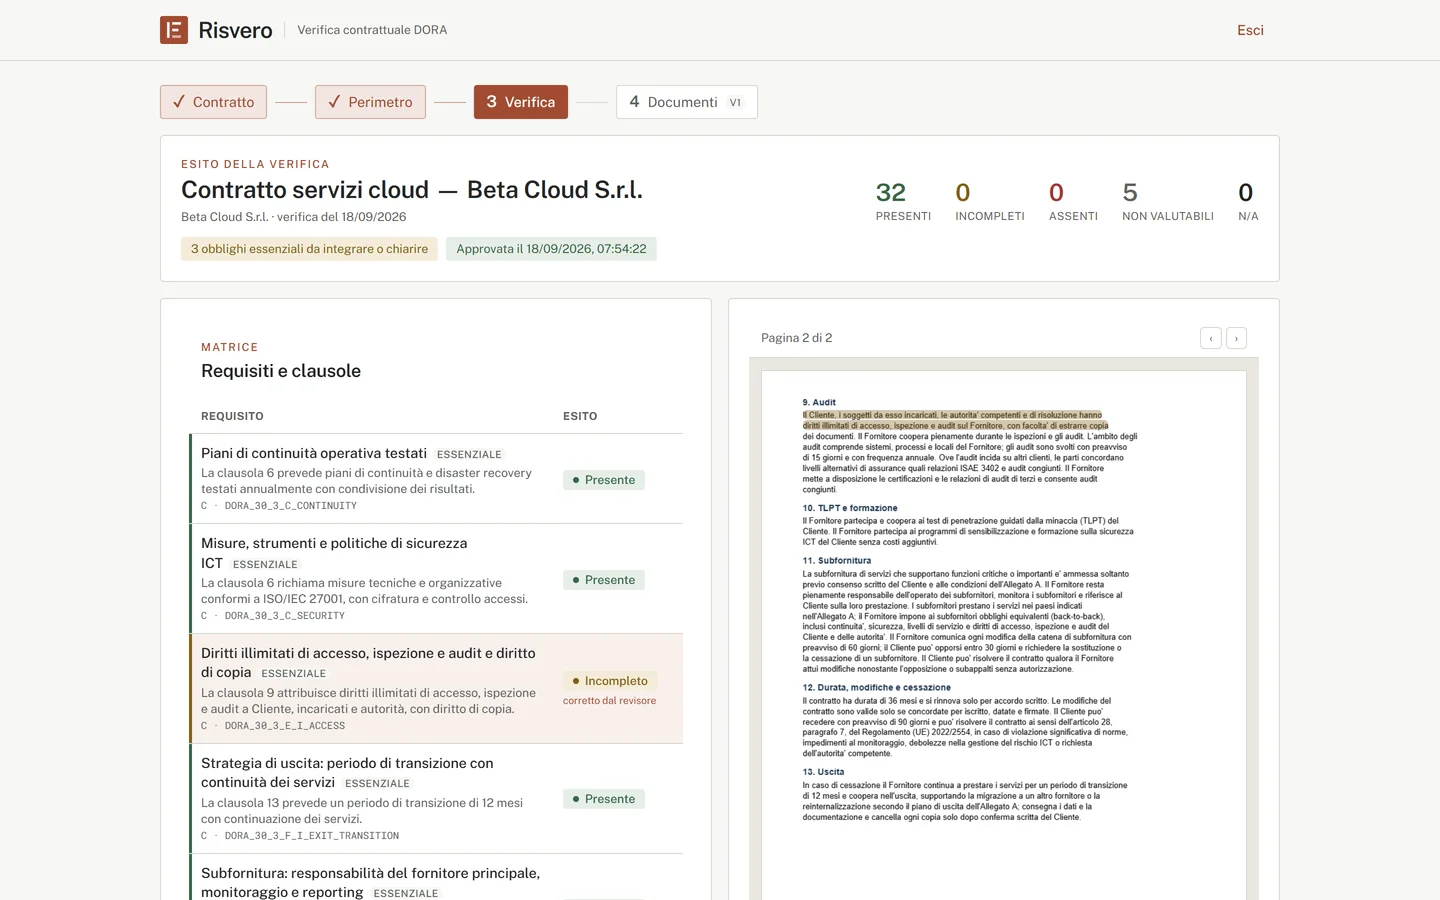
Task: Select the Verifica step
Action: pyautogui.click(x=521, y=102)
